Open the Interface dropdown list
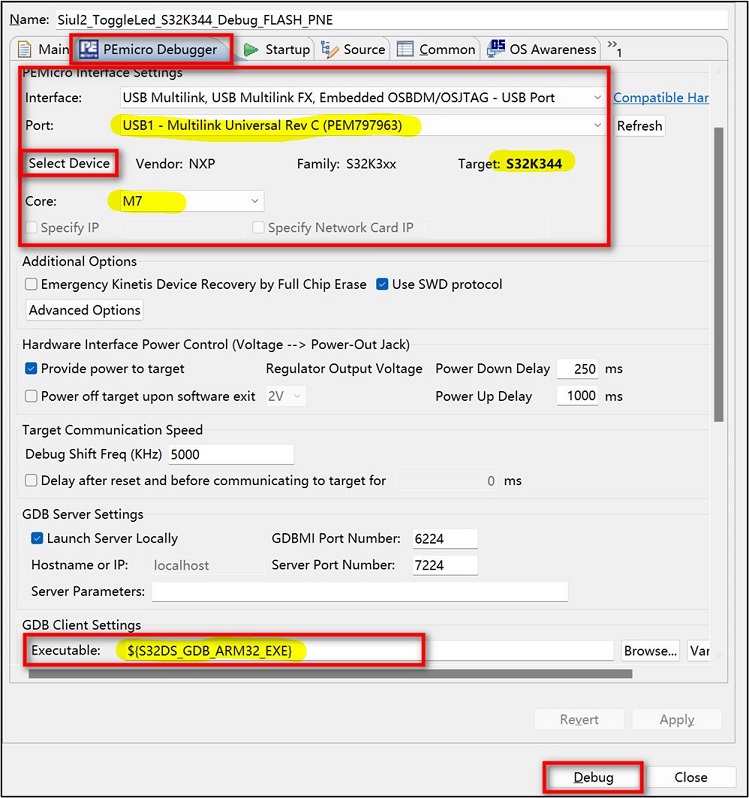This screenshot has width=749, height=798. (362, 97)
